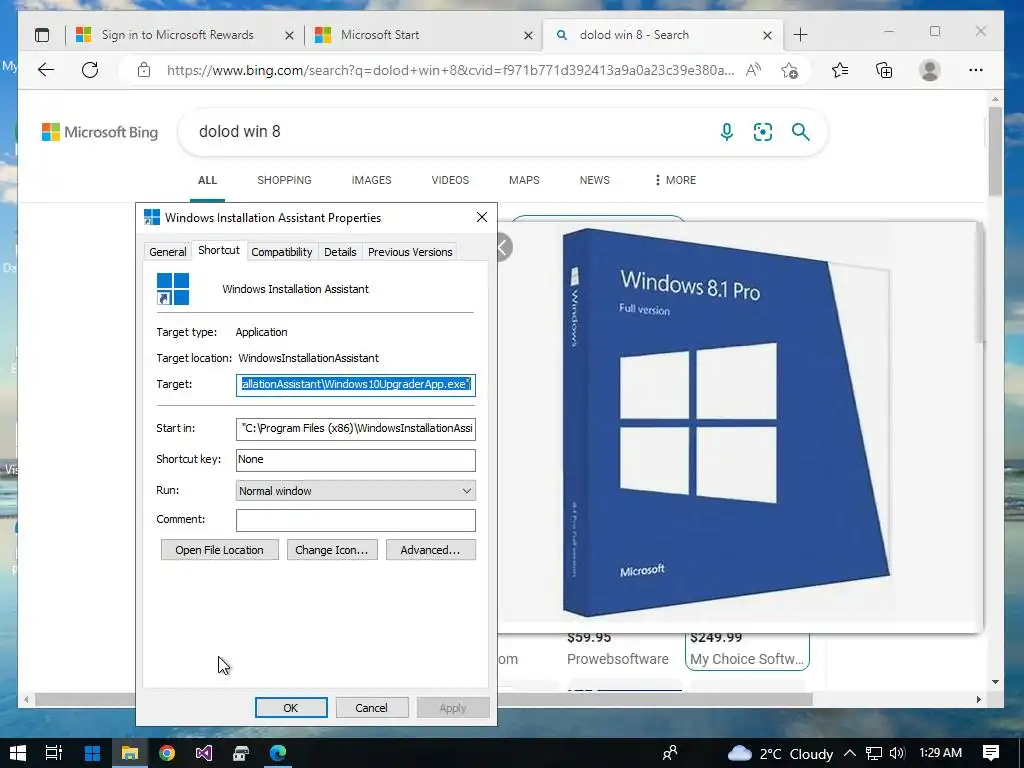Close the Properties dialog with X
This screenshot has height=768, width=1024.
(482, 217)
